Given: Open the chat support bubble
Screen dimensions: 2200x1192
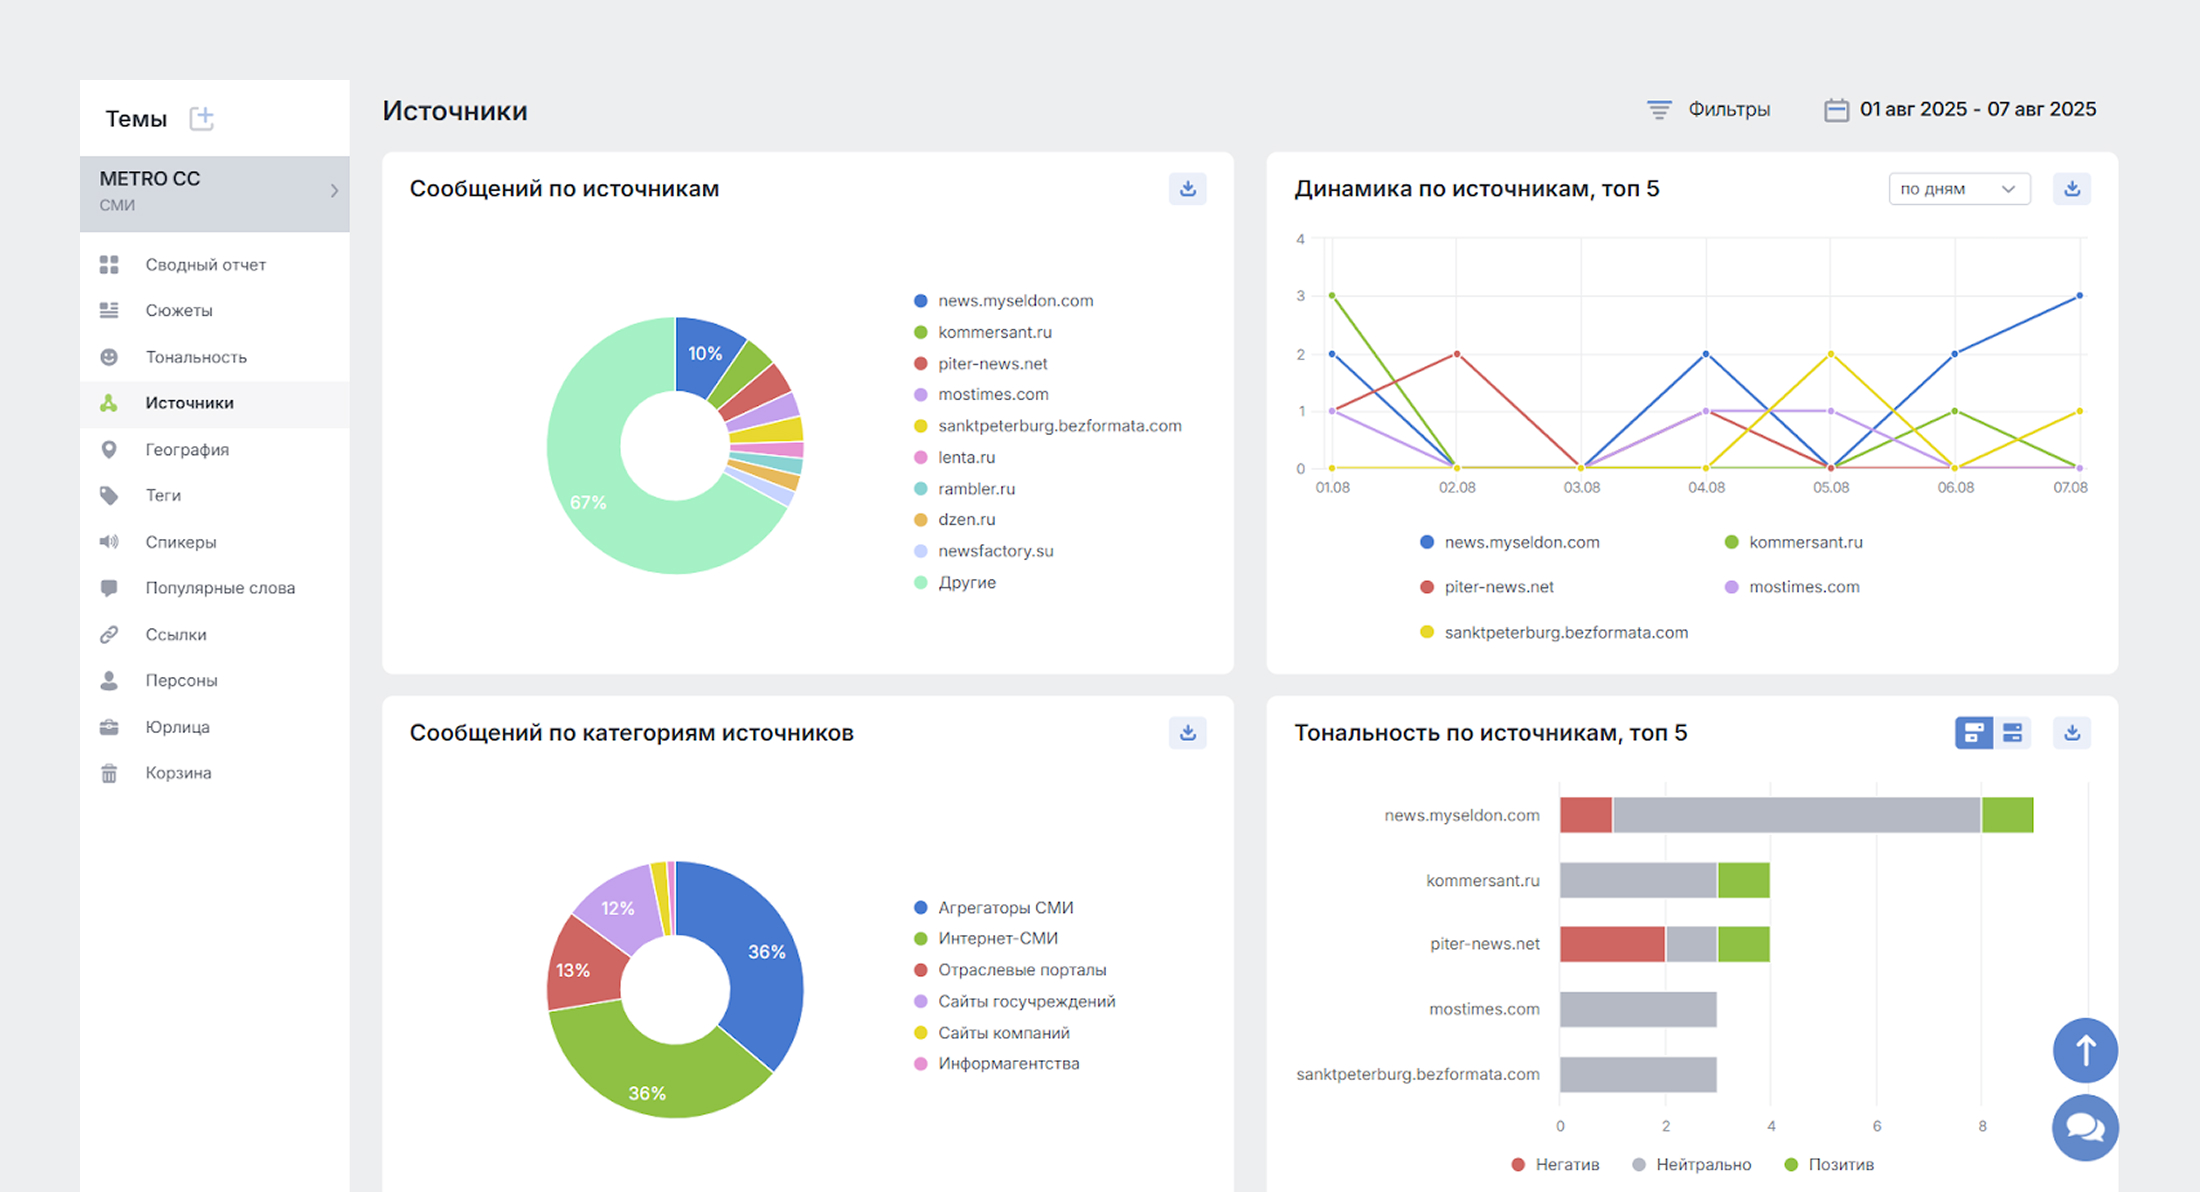Looking at the screenshot, I should click(x=2085, y=1128).
